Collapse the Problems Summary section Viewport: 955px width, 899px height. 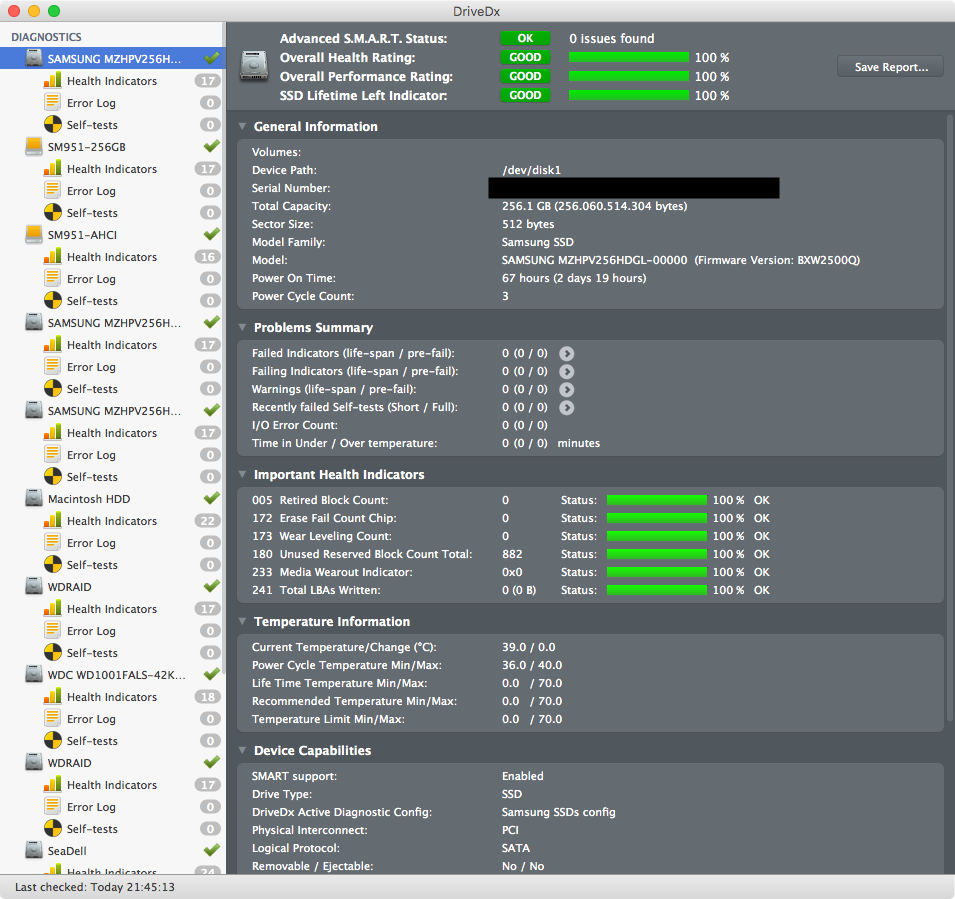(242, 328)
